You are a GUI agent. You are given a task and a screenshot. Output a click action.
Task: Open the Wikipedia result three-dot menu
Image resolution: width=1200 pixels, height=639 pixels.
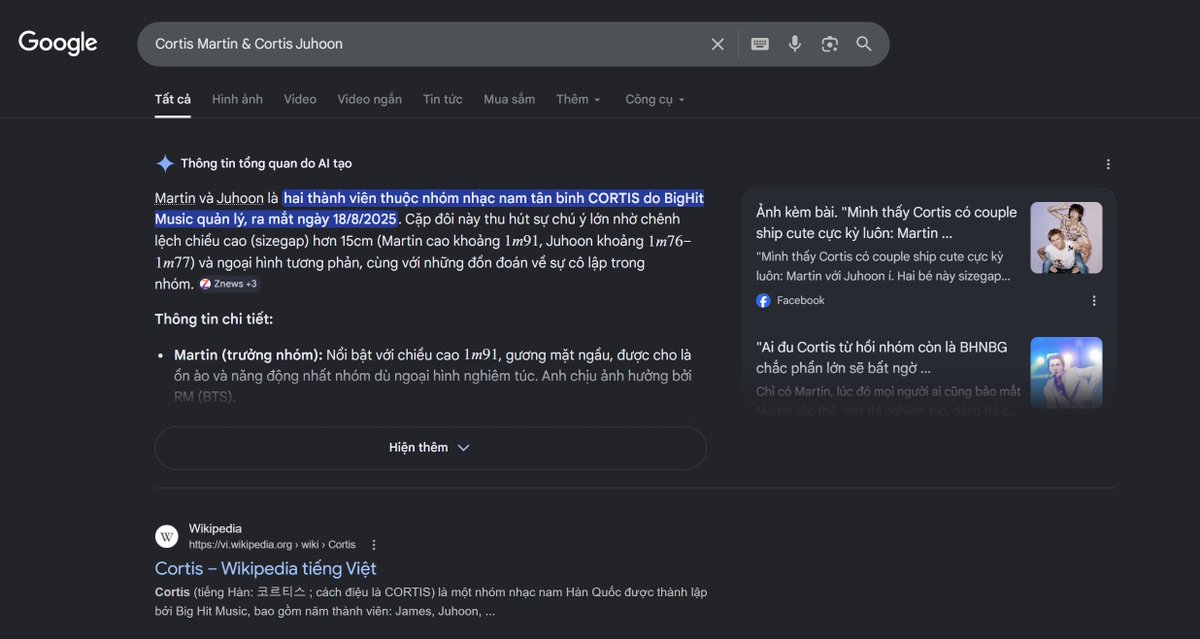tap(374, 545)
